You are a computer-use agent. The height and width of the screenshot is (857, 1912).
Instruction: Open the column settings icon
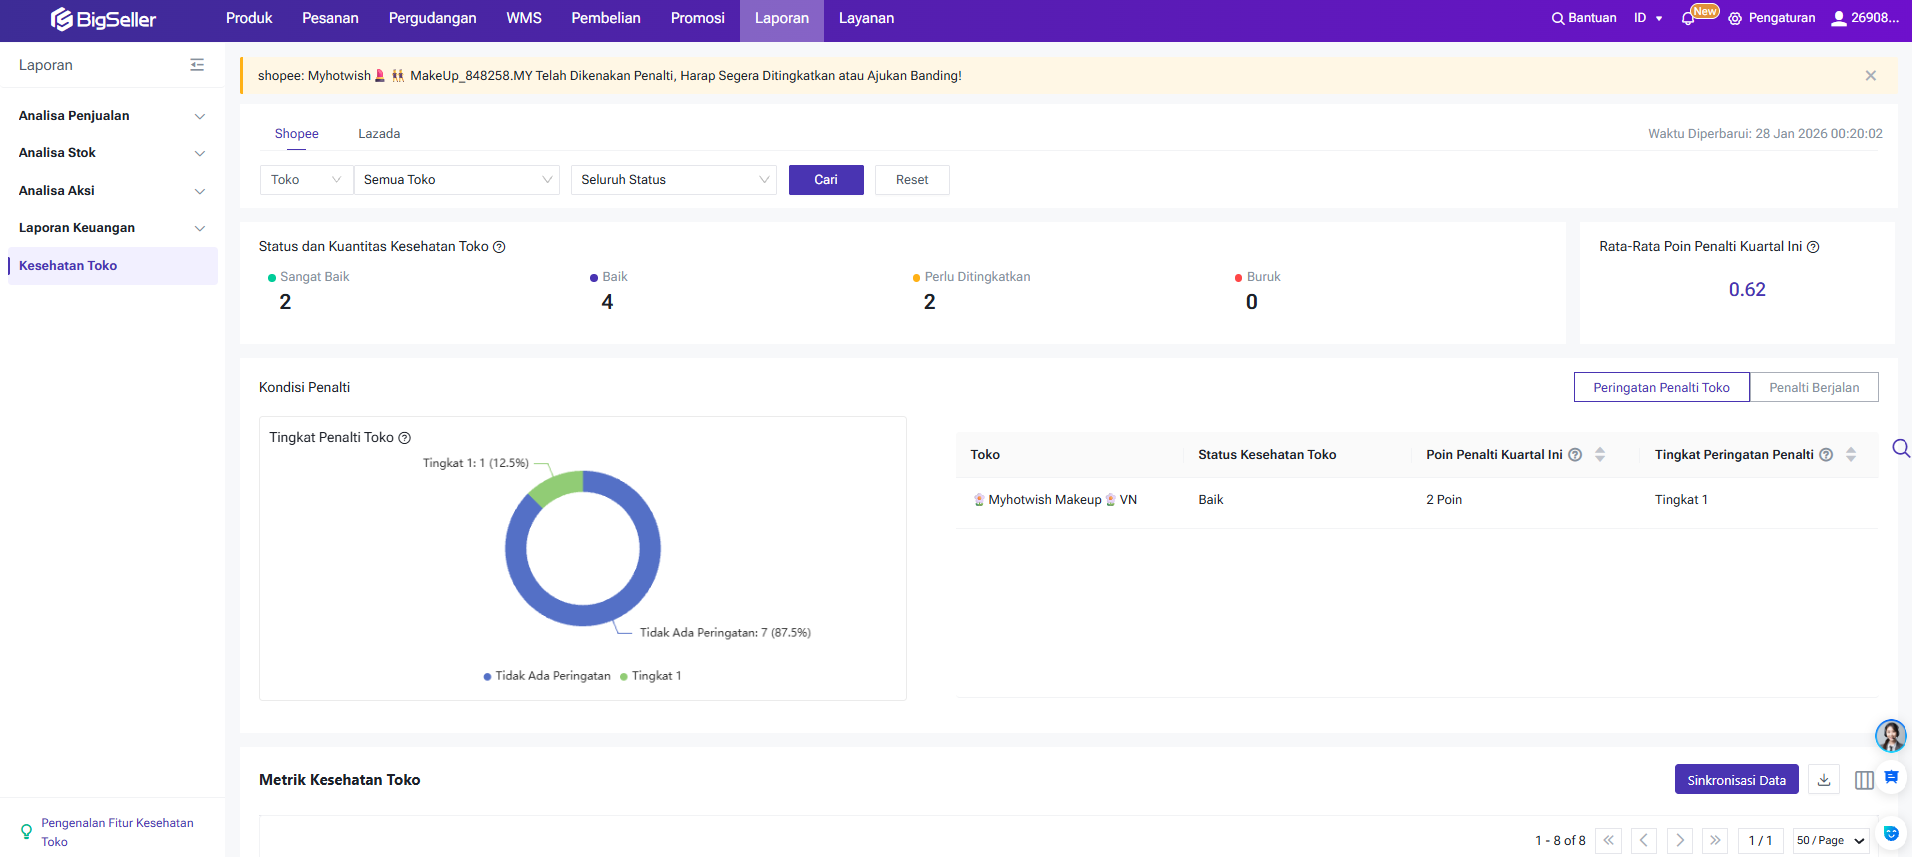tap(1864, 780)
